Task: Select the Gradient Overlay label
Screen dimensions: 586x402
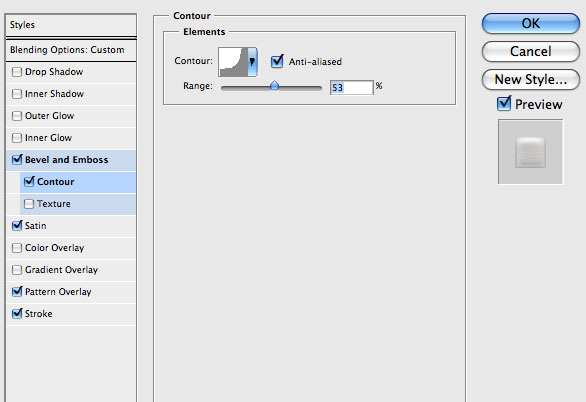Action: (61, 270)
